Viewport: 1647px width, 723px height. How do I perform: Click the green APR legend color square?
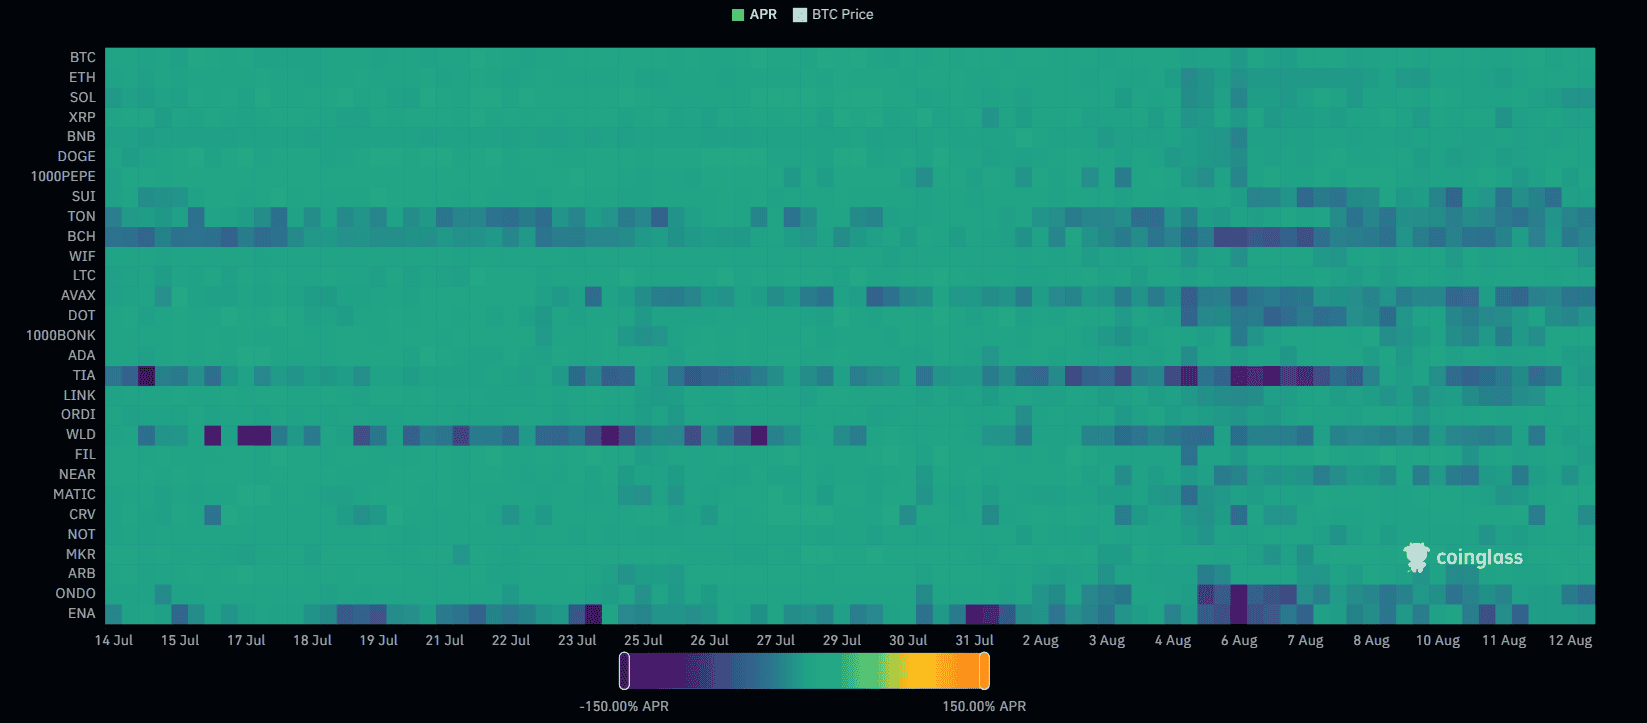click(738, 15)
